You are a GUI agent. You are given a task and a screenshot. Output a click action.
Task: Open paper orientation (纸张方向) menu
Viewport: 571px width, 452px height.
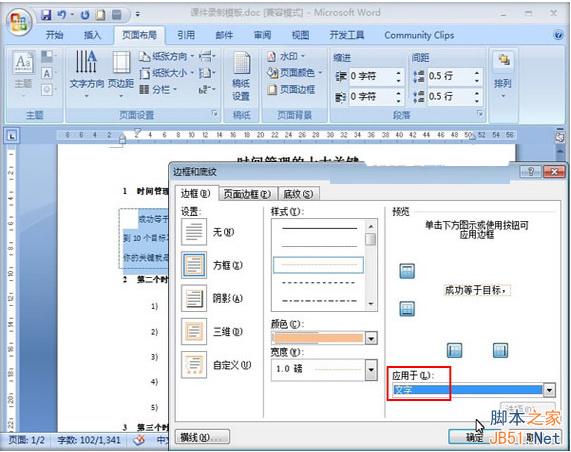(x=166, y=56)
